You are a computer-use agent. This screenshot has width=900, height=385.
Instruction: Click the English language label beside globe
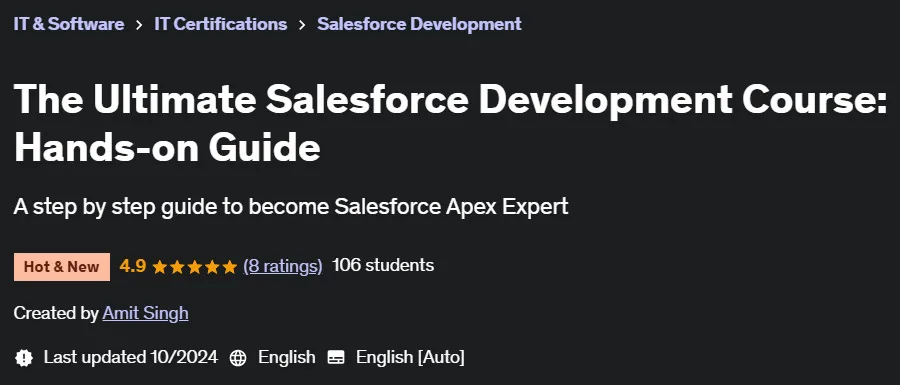point(286,357)
